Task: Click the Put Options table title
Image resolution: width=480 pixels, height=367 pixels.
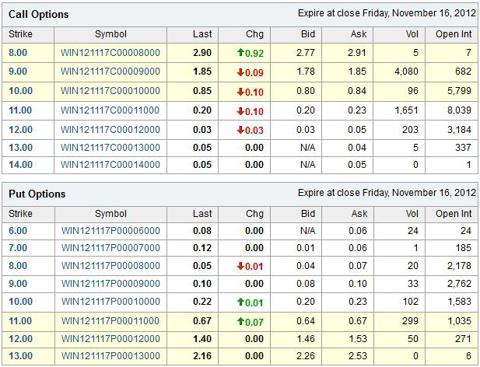Action: pyautogui.click(x=37, y=194)
